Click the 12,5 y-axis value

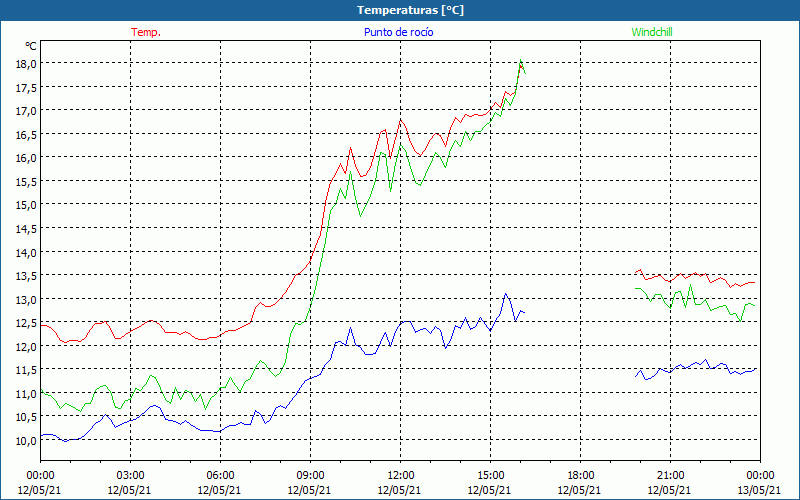click(26, 323)
